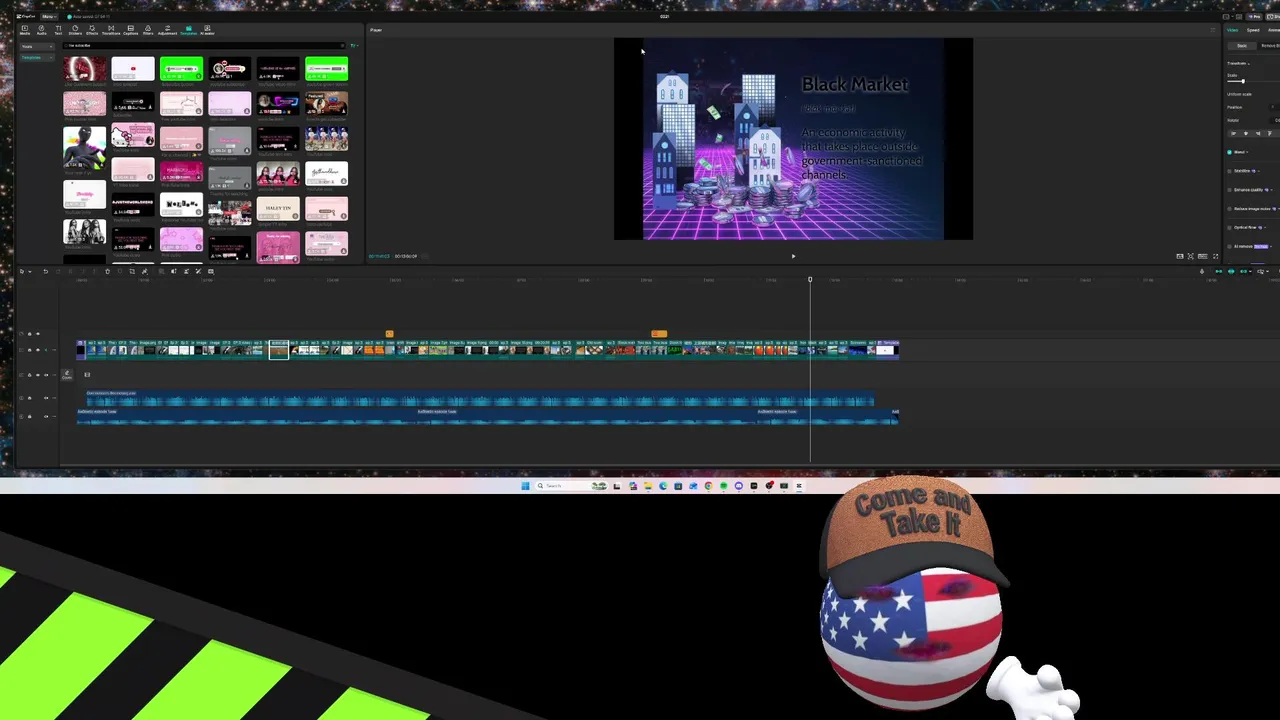Enable the Optical flow checkbox

[x=1229, y=227]
